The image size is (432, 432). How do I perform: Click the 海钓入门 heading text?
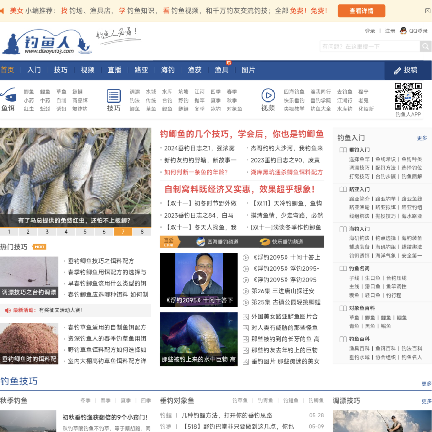point(359,229)
